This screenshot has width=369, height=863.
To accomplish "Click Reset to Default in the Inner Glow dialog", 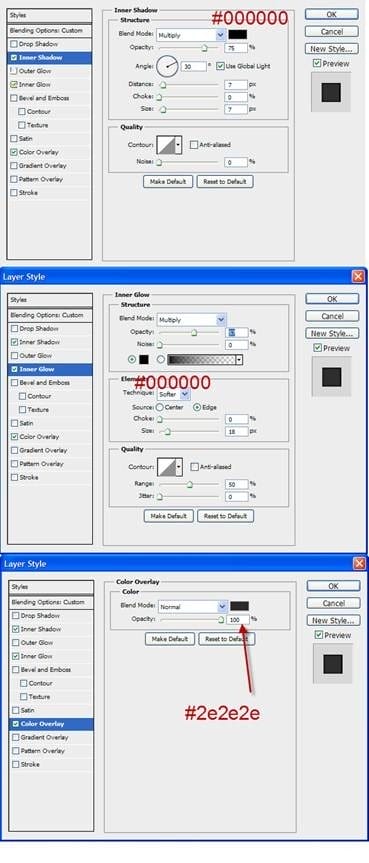I will (x=225, y=516).
